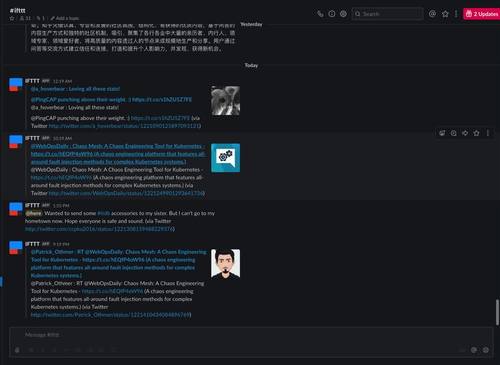Viewport: 500px width, 365px height.
Task: Start thread on hovered WebOpsDaily message
Action: pyautogui.click(x=454, y=133)
